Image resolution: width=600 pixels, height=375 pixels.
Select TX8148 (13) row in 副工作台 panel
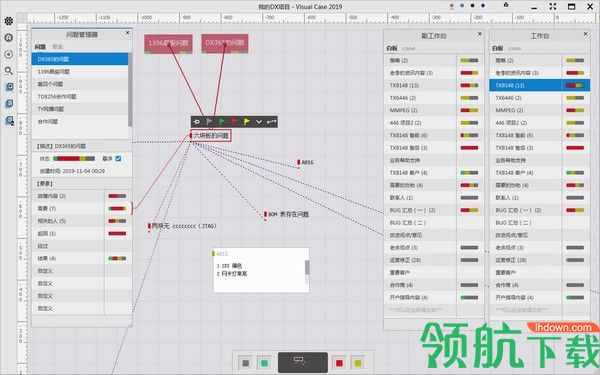tap(433, 85)
